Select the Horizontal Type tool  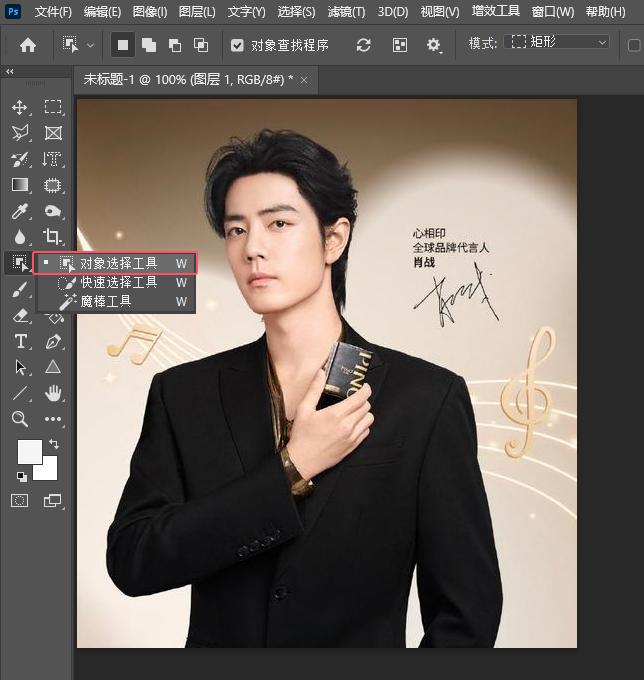point(20,341)
